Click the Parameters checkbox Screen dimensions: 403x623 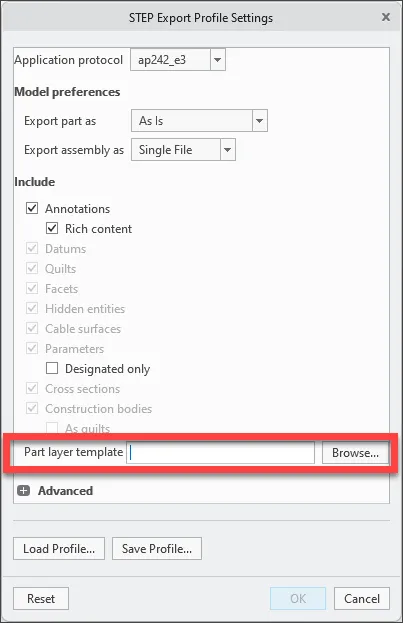(x=32, y=348)
